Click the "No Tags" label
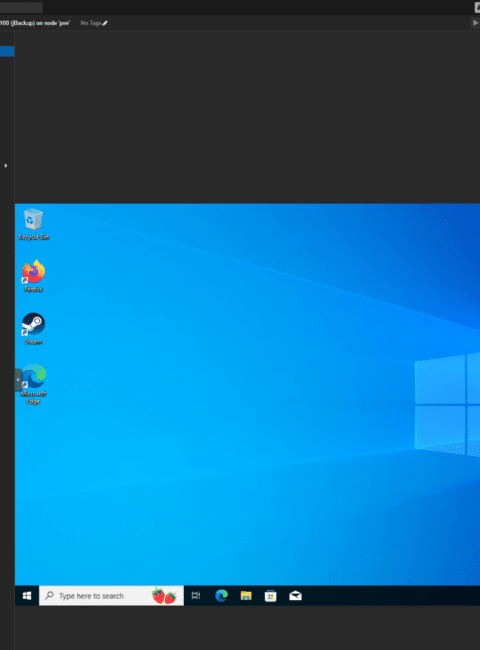The image size is (480, 650). 90,23
